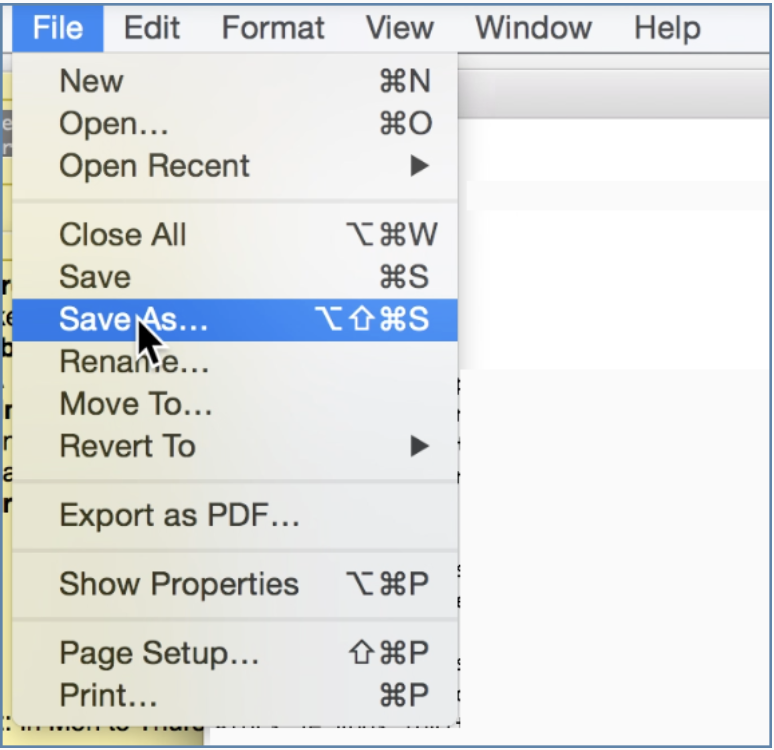Select Show Properties menu item
Screen dimensions: 774x750
(x=179, y=585)
